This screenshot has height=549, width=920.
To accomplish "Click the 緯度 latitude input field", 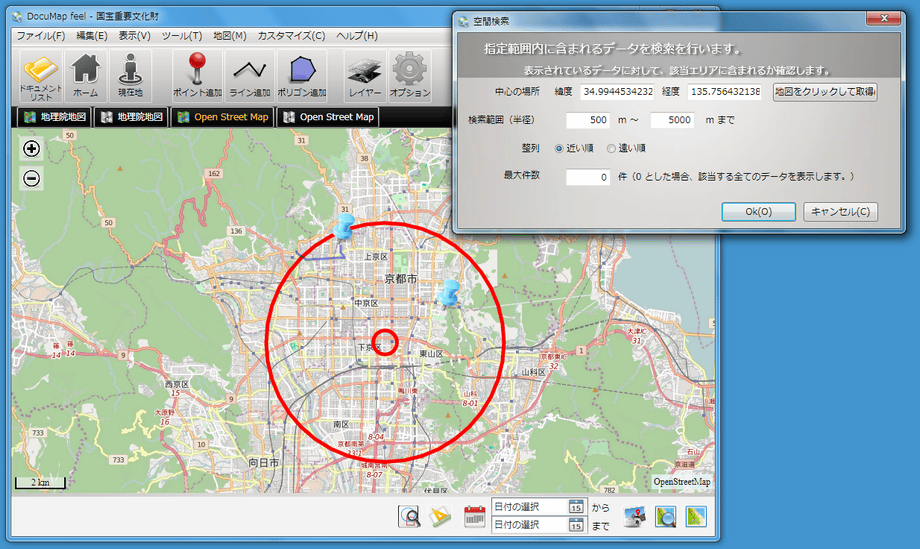I will pyautogui.click(x=617, y=92).
